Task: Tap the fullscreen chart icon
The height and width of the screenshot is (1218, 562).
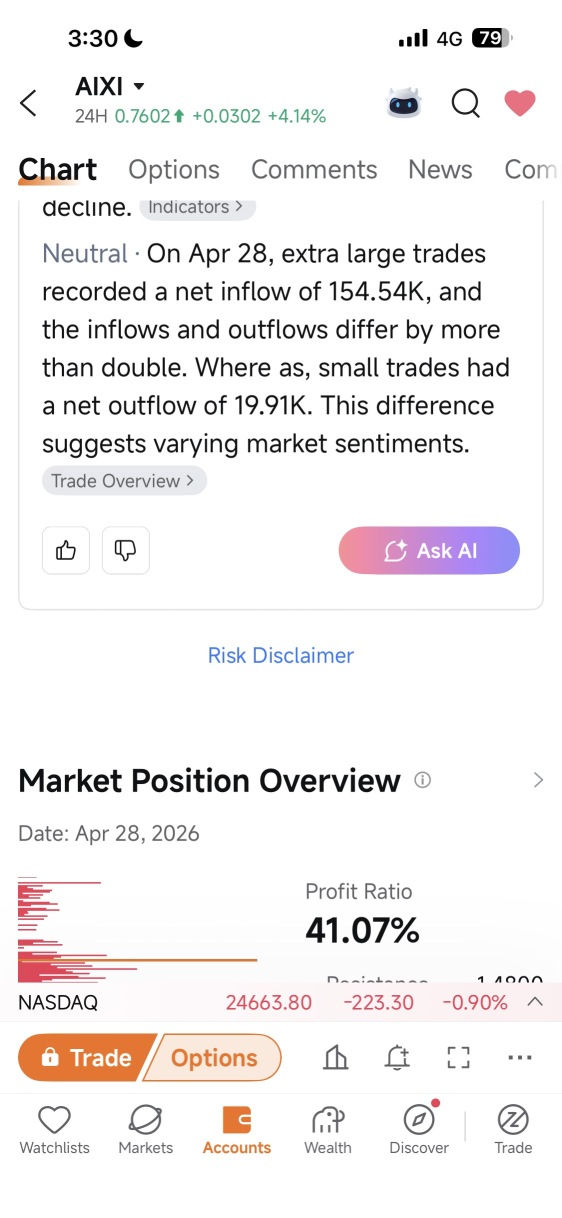Action: click(x=458, y=1058)
